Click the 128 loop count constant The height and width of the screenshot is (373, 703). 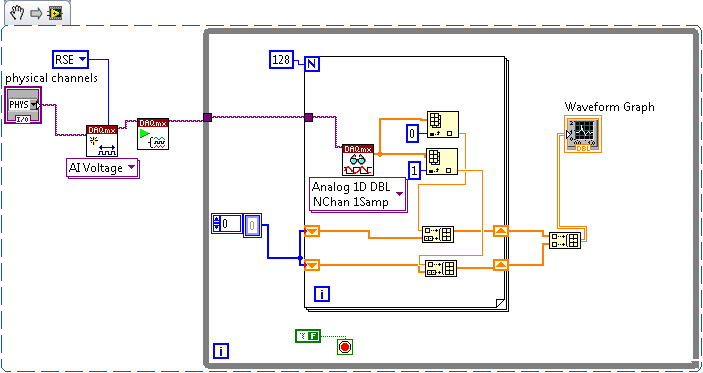point(282,60)
